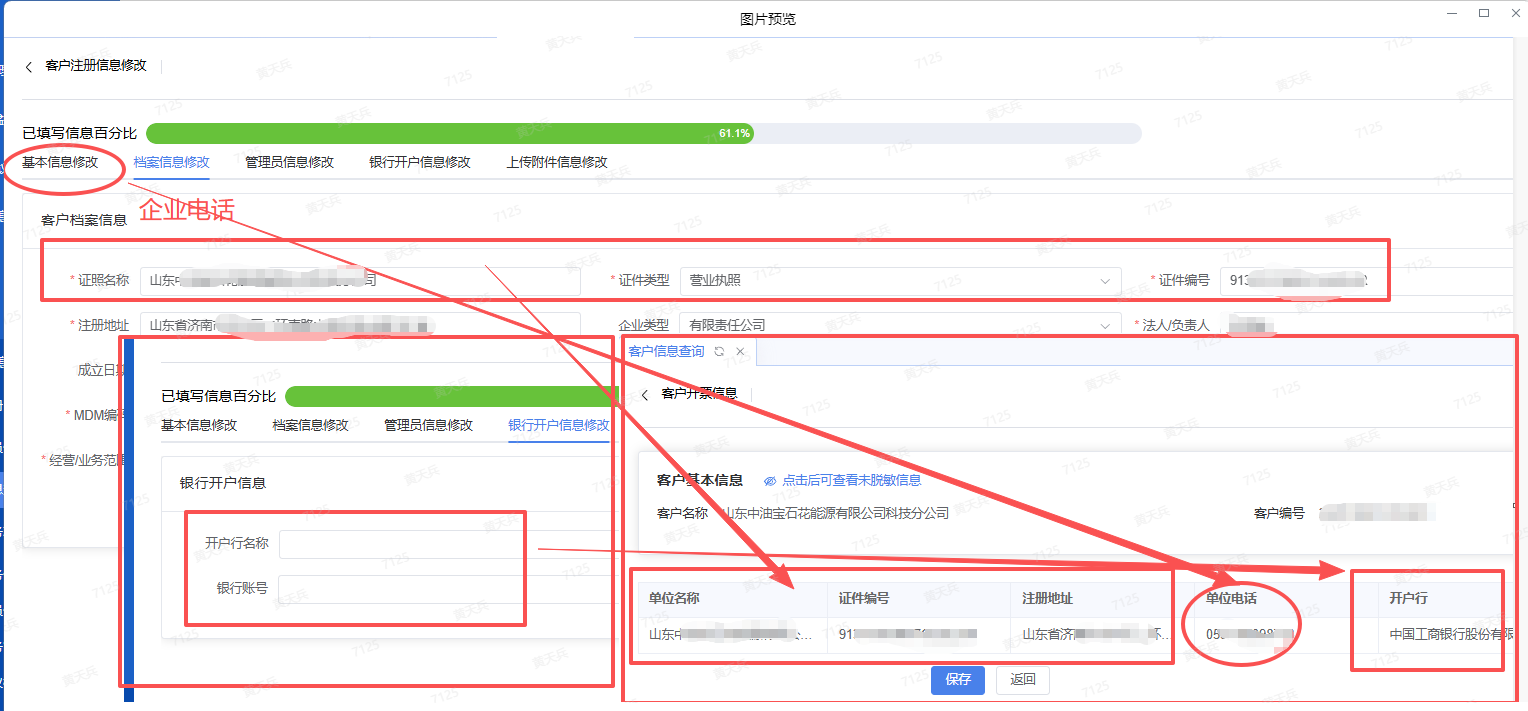Click the 61.1% green progress bar
1528x711 pixels.
[x=450, y=133]
